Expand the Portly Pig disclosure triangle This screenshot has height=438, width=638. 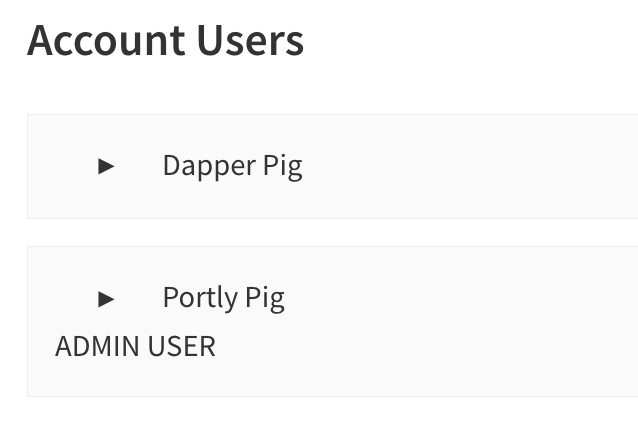point(106,298)
